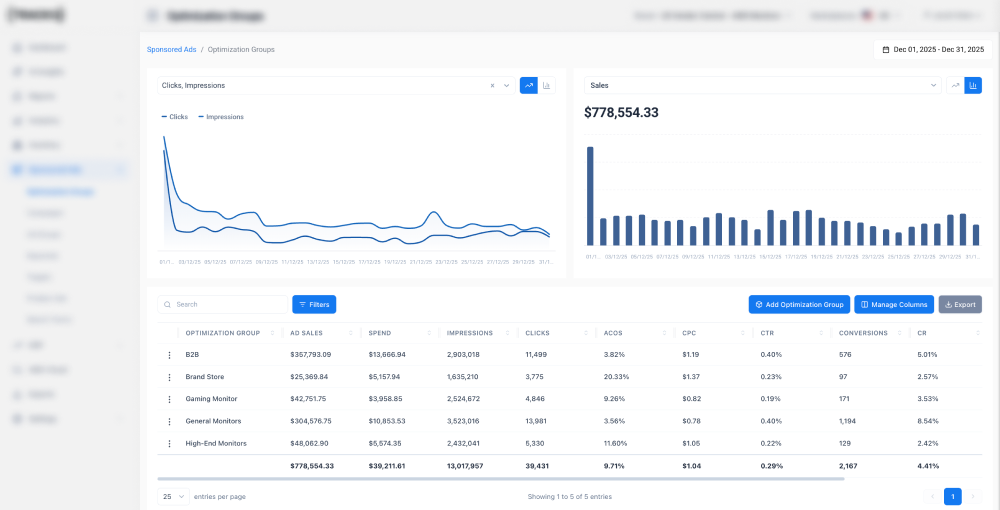Switch left chart to line view

pos(529,85)
